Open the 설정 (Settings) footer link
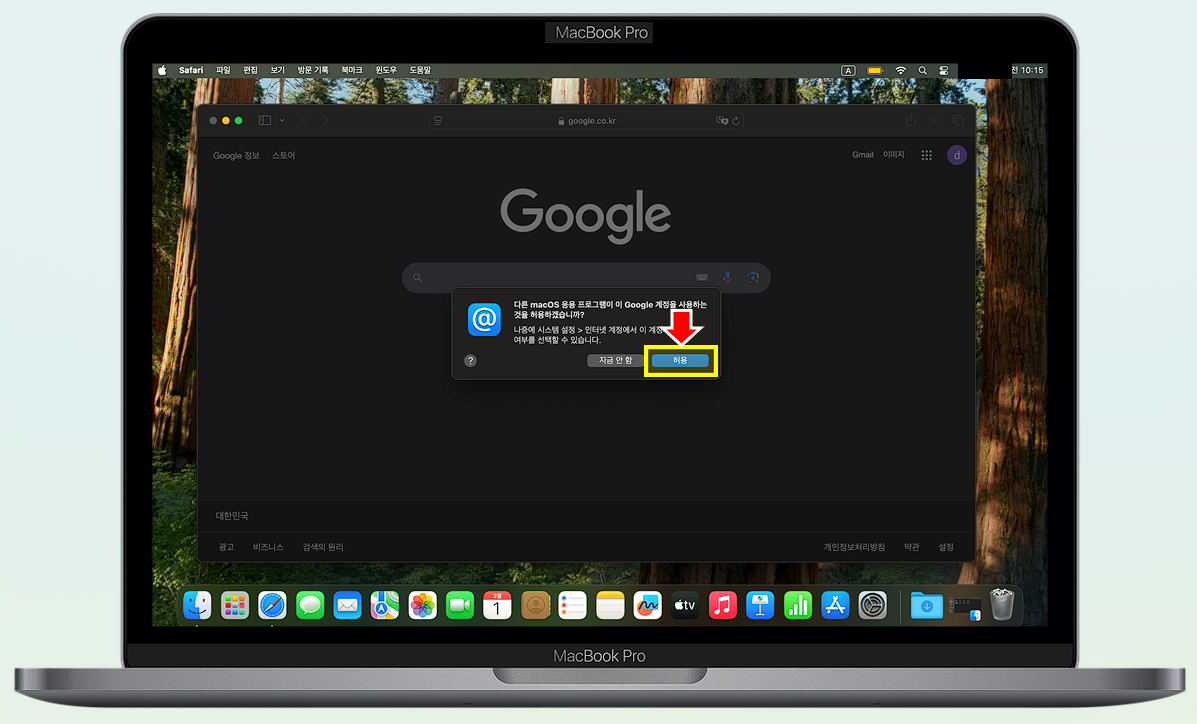 point(946,548)
